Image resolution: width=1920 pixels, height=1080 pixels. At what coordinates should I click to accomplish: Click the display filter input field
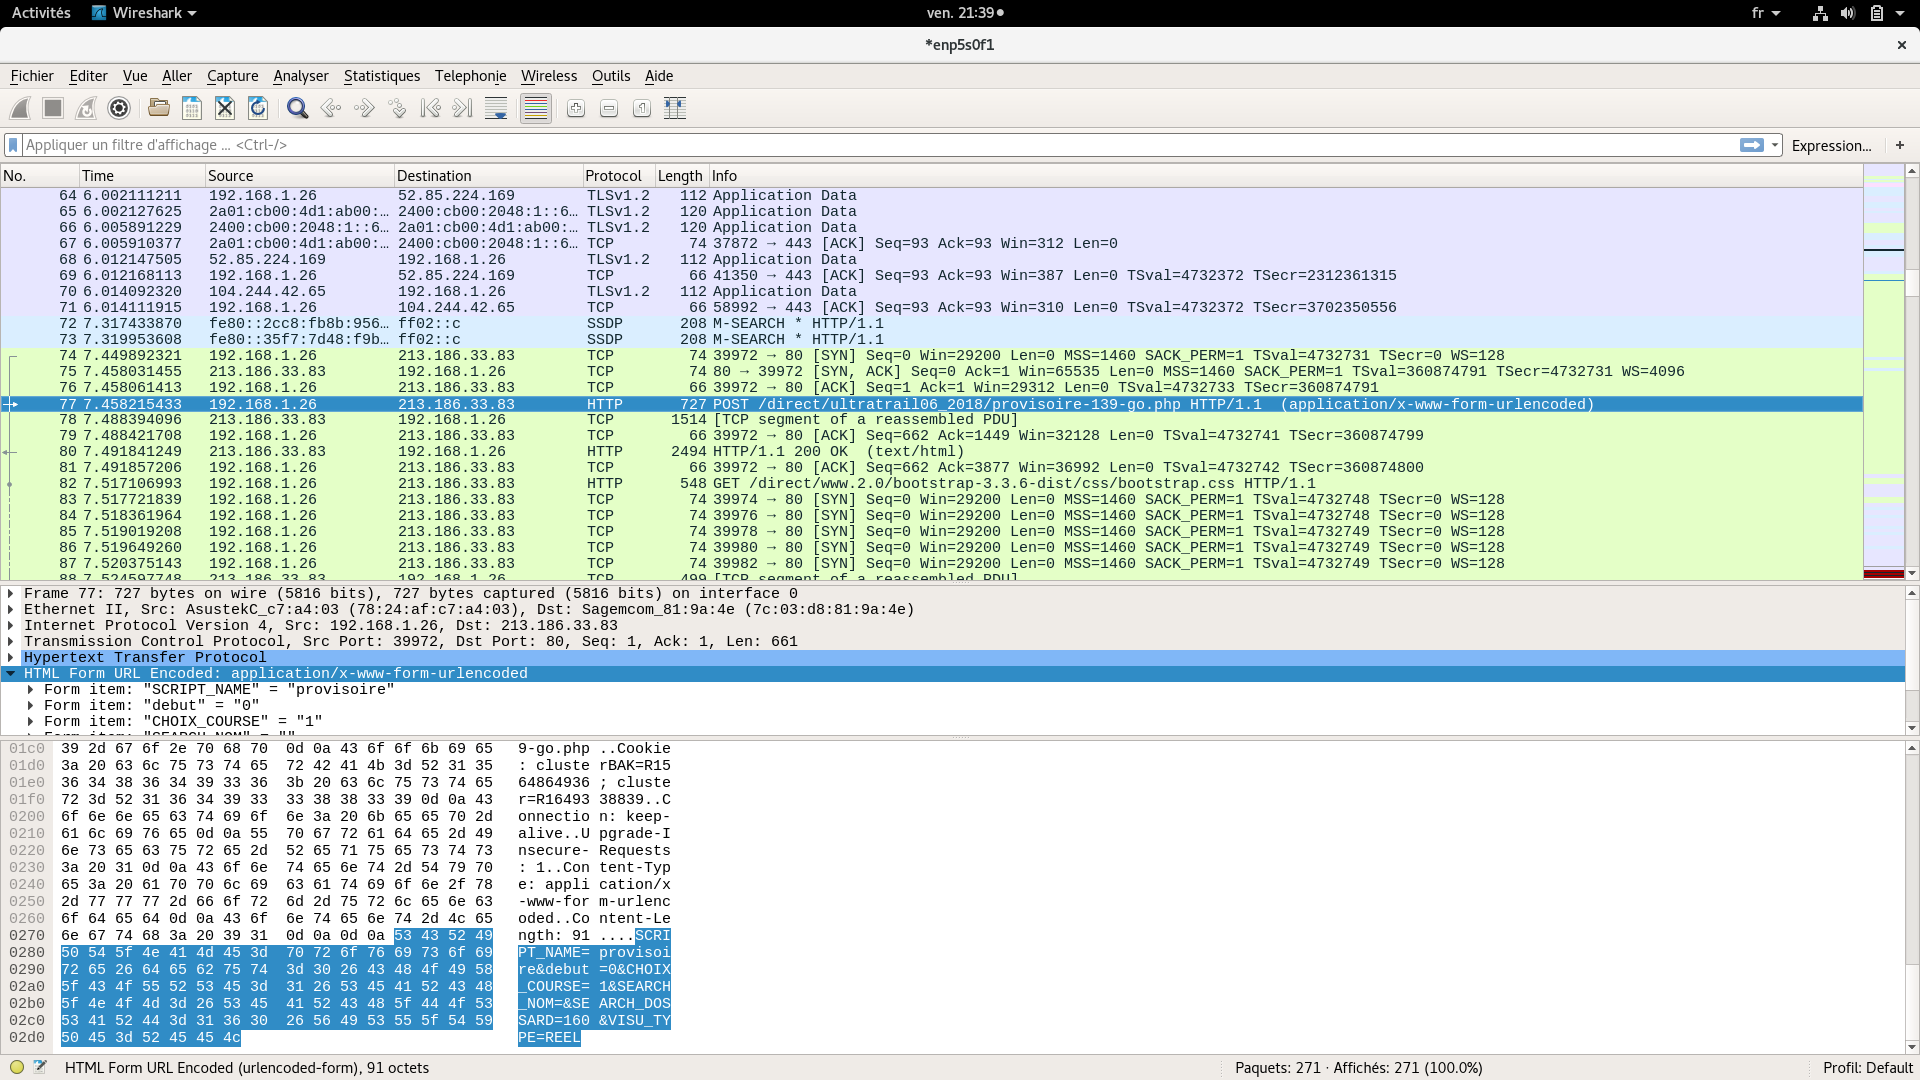click(x=870, y=145)
